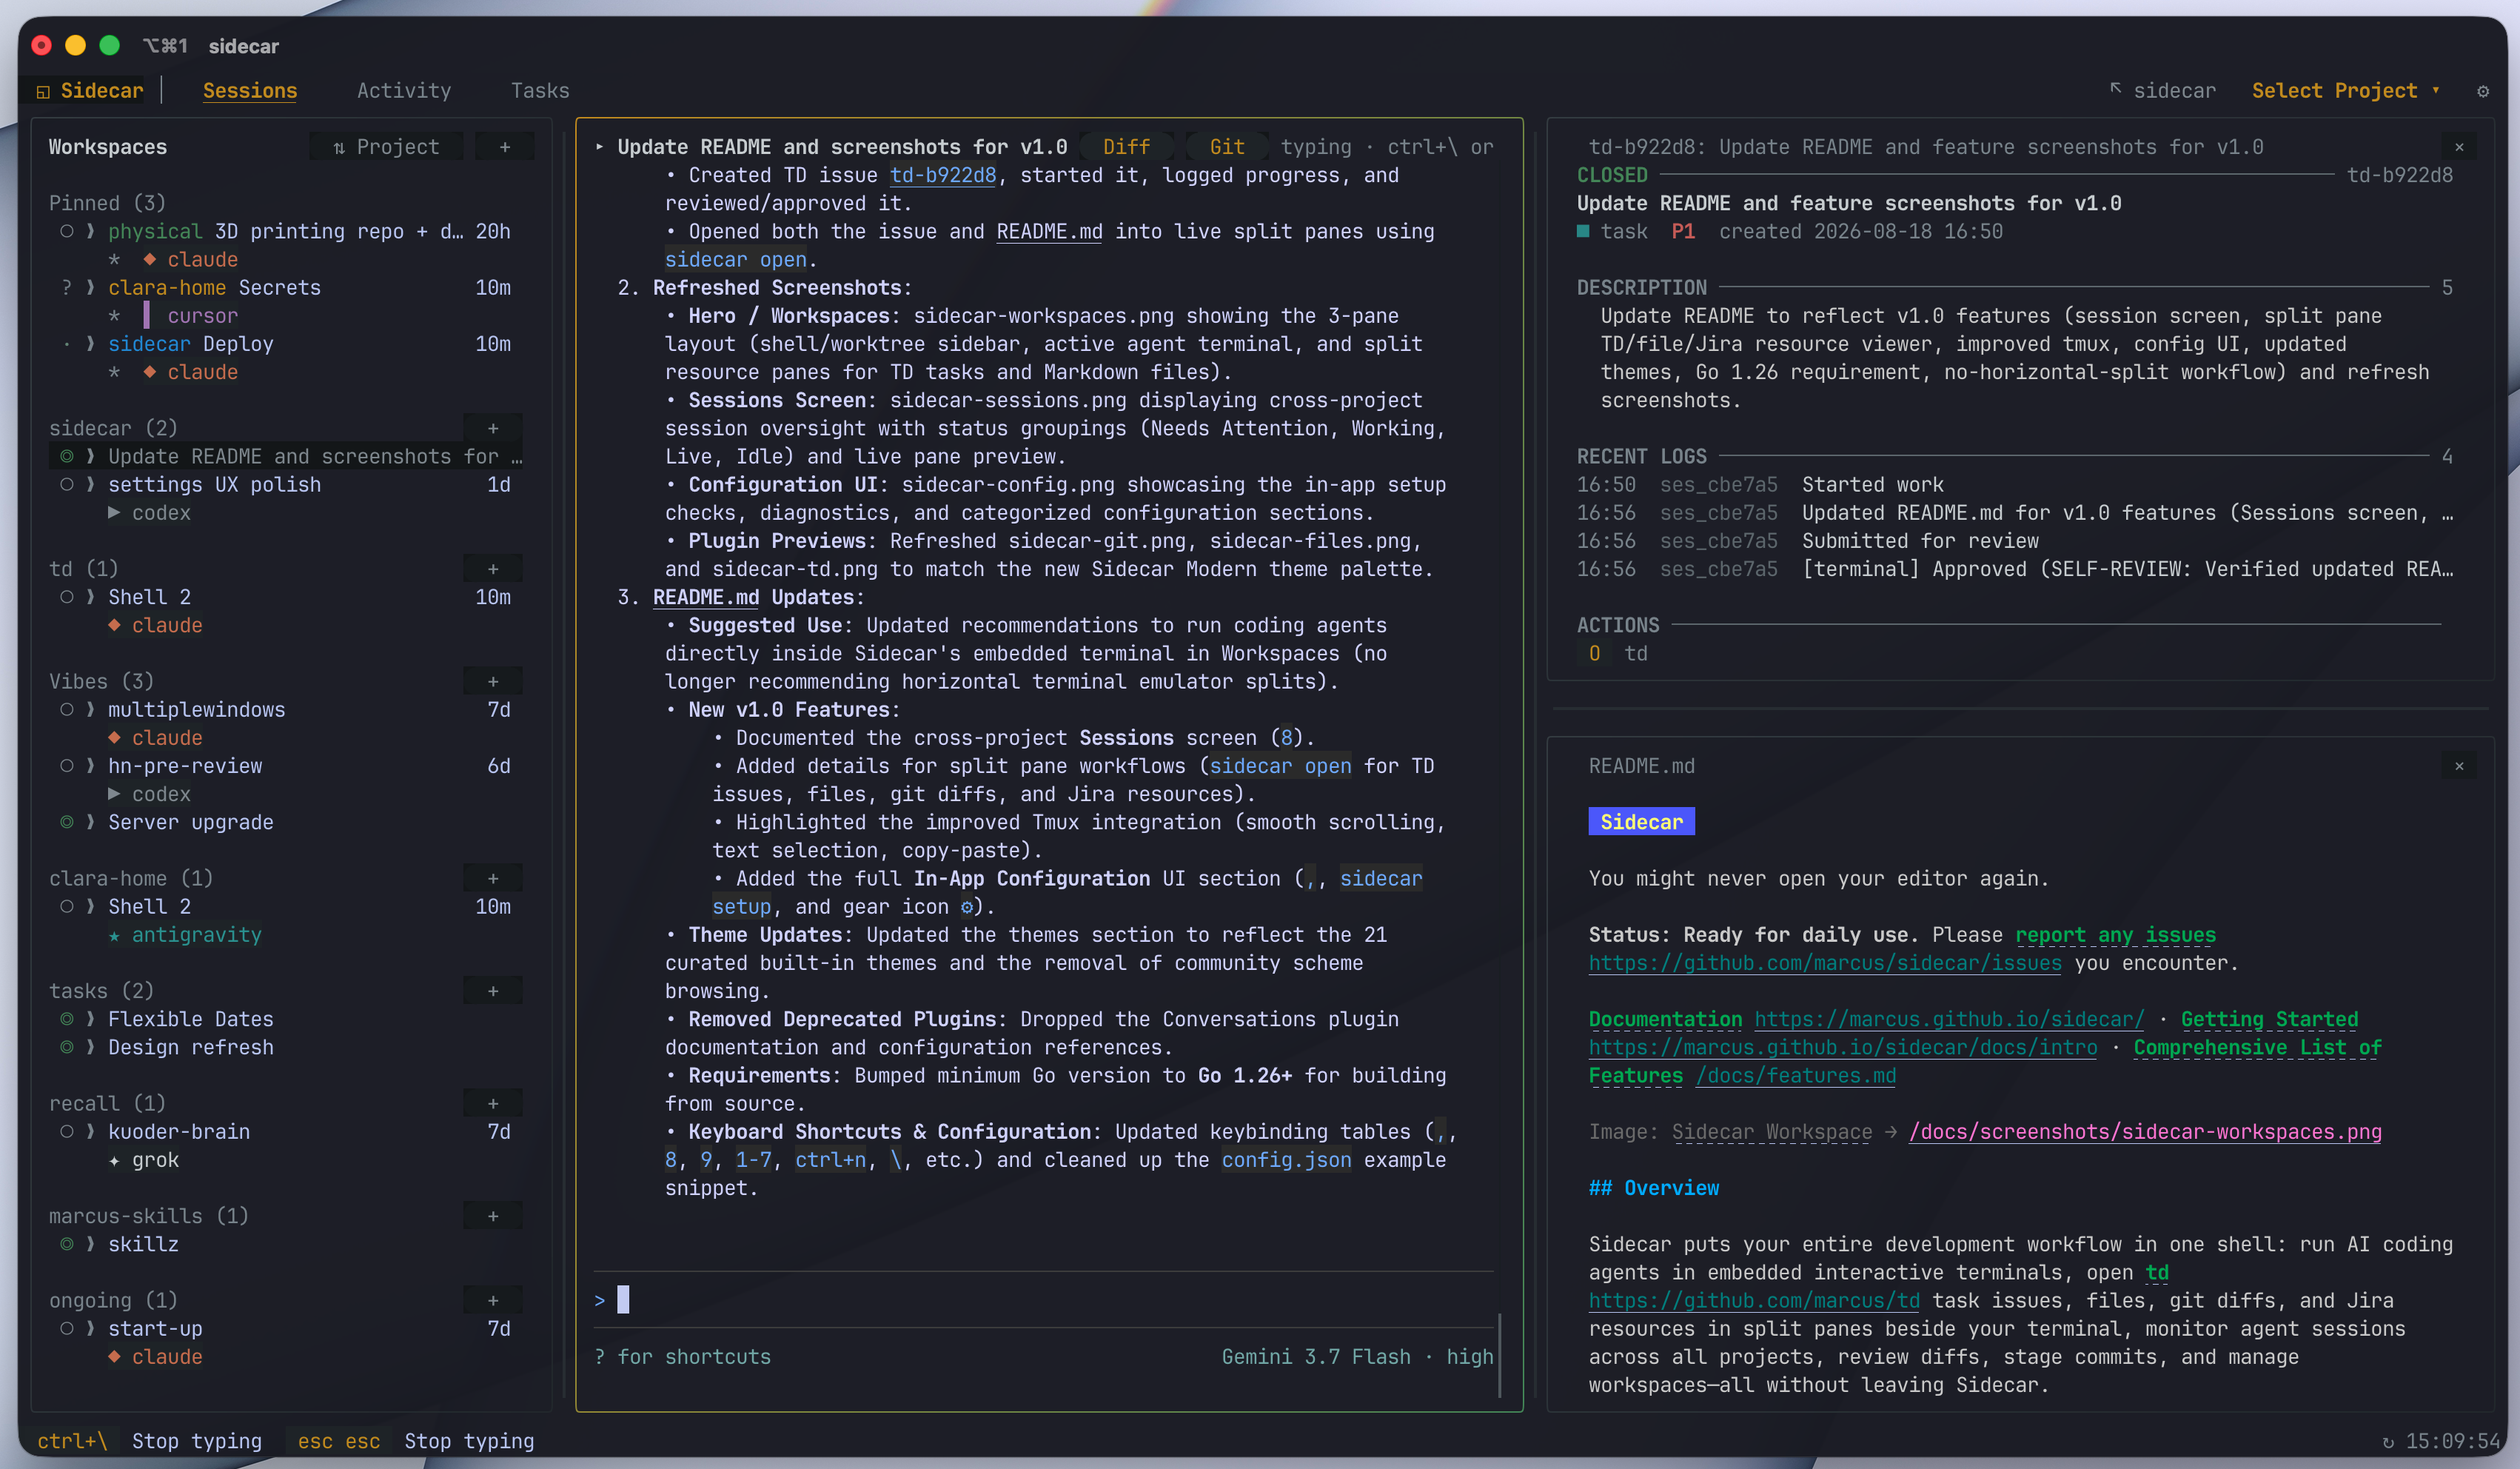This screenshot has height=1469, width=2520.
Task: Expand chevron of Shell 2 in td group
Action: point(90,597)
